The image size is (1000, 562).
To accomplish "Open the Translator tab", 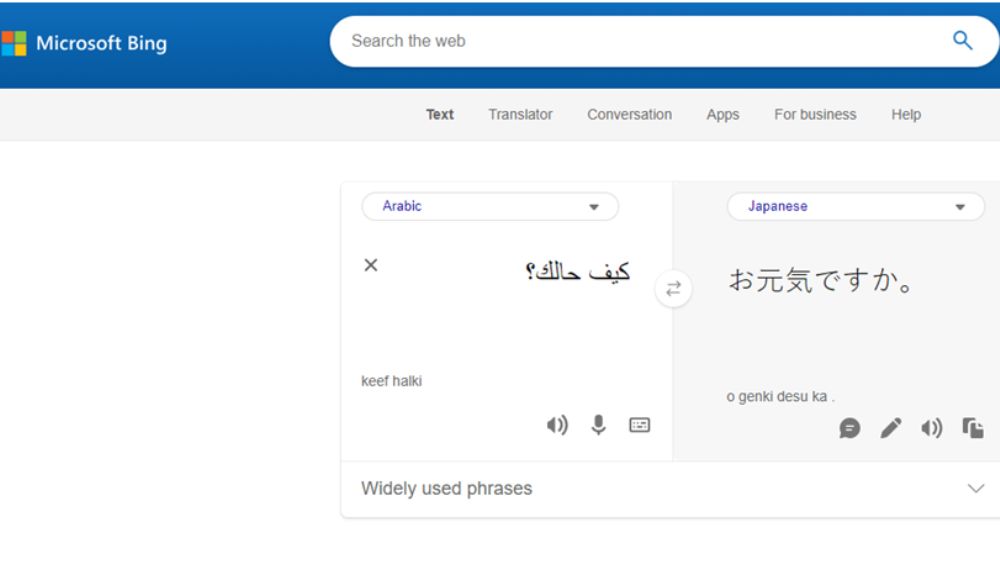I will click(520, 115).
